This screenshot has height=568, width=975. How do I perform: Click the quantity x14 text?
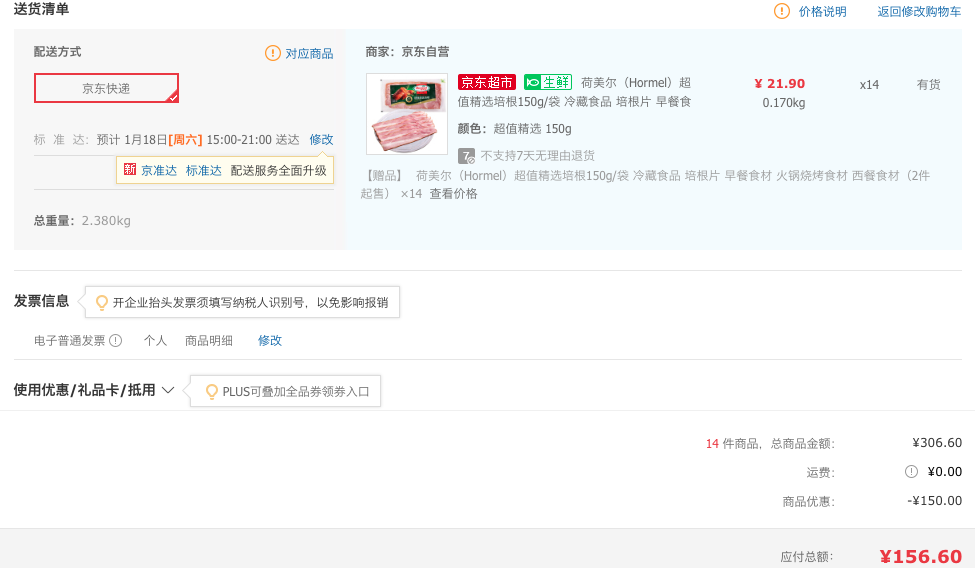tap(869, 85)
